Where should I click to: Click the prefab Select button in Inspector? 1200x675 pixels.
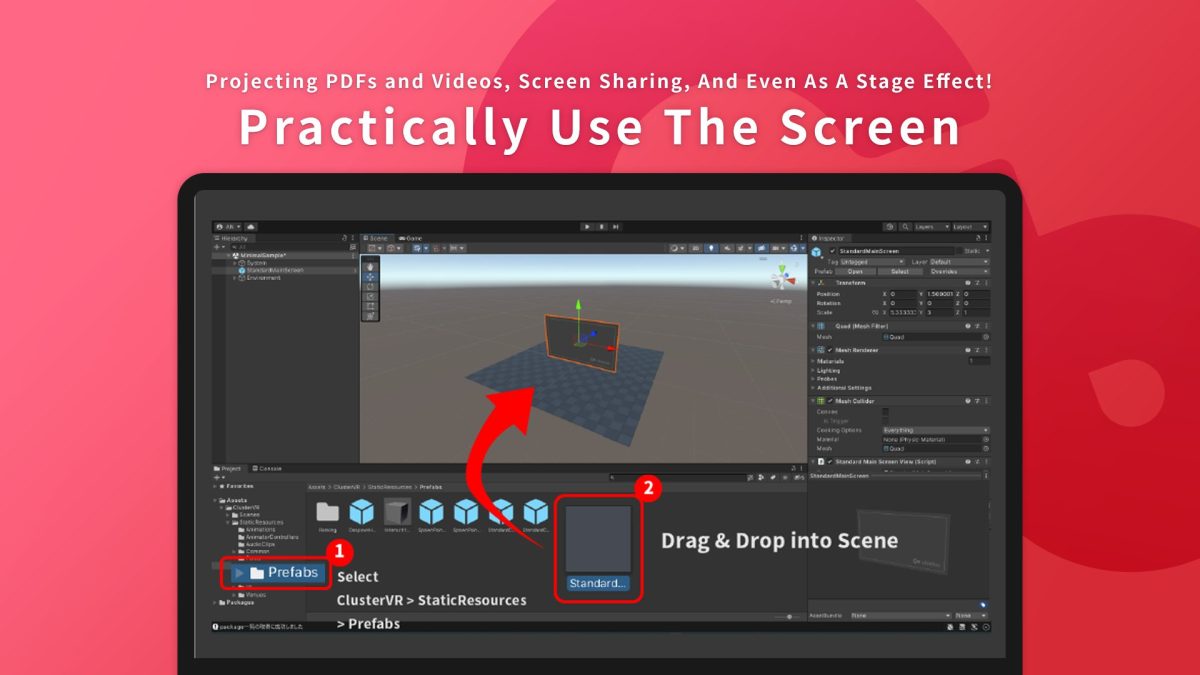(901, 269)
